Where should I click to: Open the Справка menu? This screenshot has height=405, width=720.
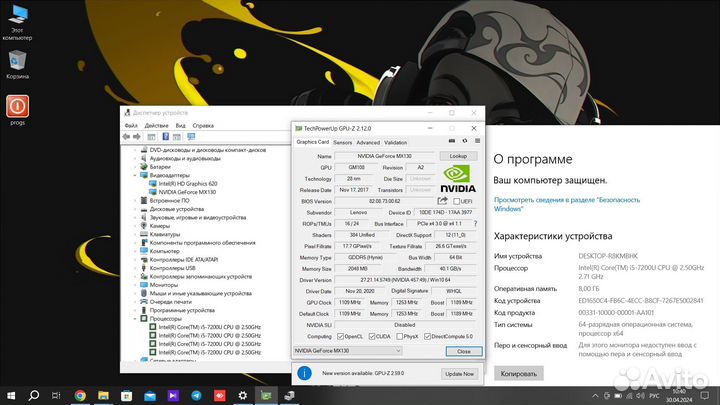click(x=203, y=125)
